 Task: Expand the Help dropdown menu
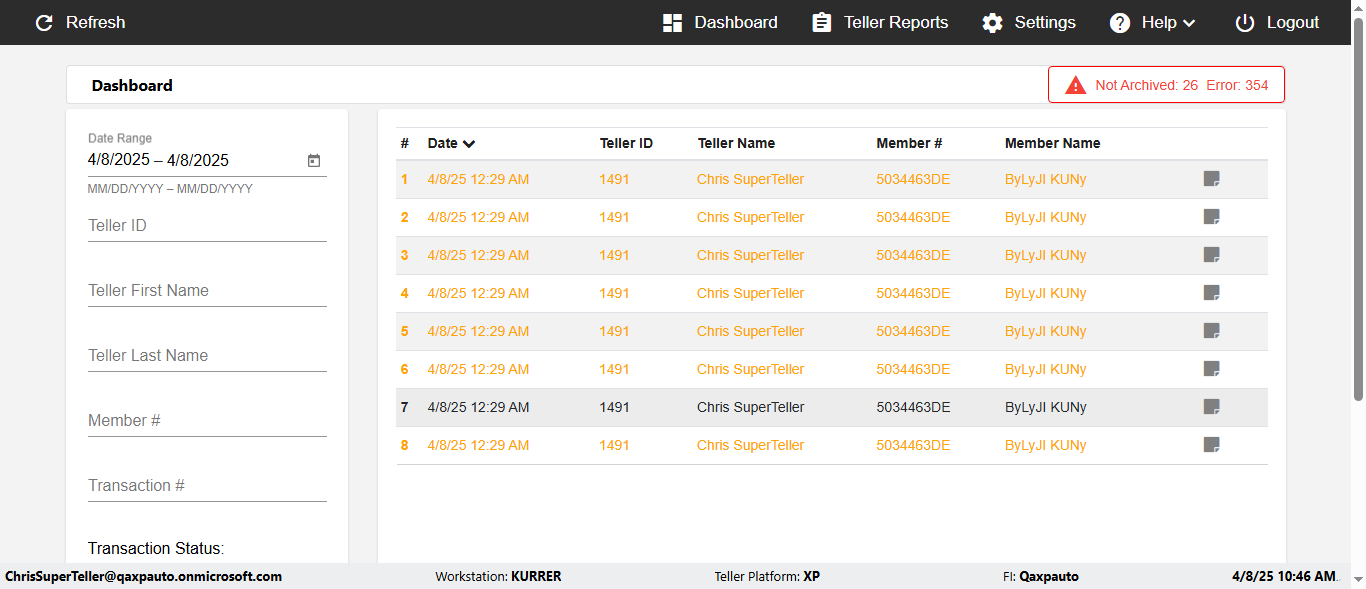point(1153,23)
